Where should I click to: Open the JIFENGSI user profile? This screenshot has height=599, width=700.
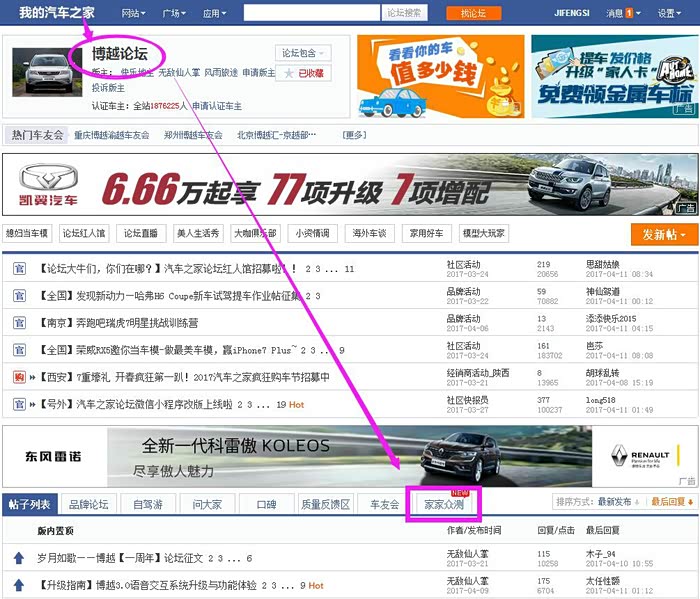coord(571,13)
